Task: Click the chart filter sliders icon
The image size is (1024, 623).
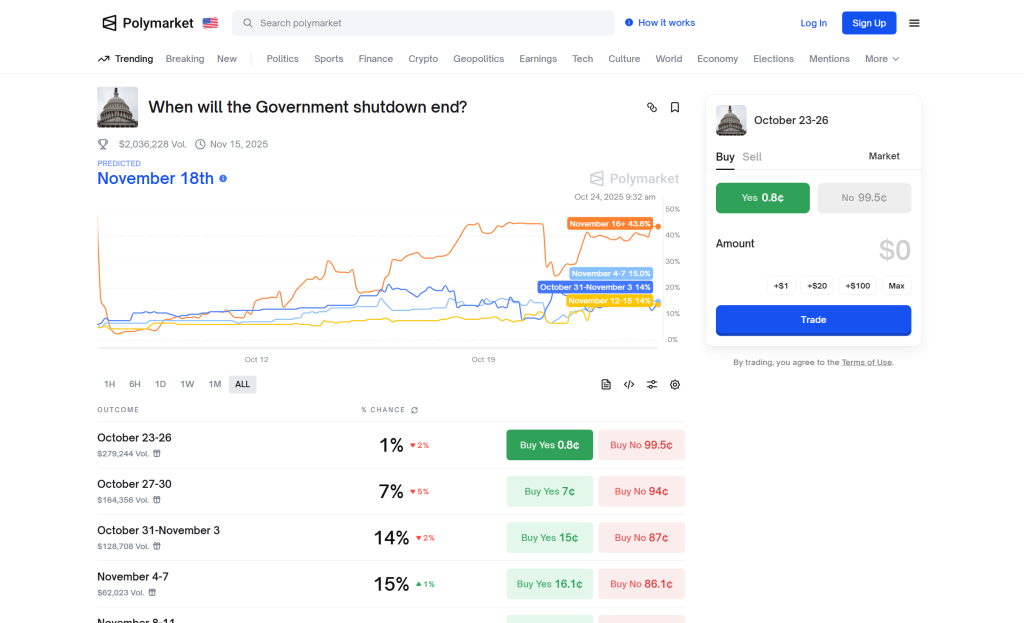Action: point(652,384)
